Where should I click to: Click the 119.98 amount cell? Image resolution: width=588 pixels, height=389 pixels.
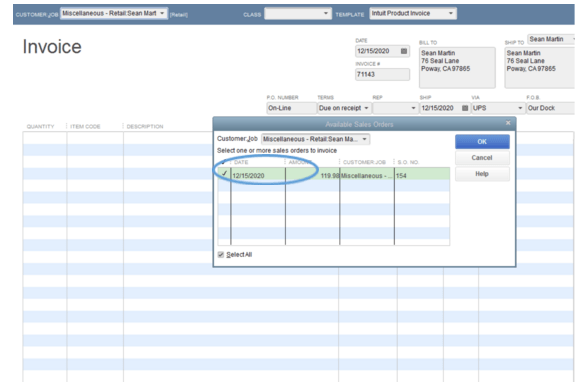(x=313, y=174)
